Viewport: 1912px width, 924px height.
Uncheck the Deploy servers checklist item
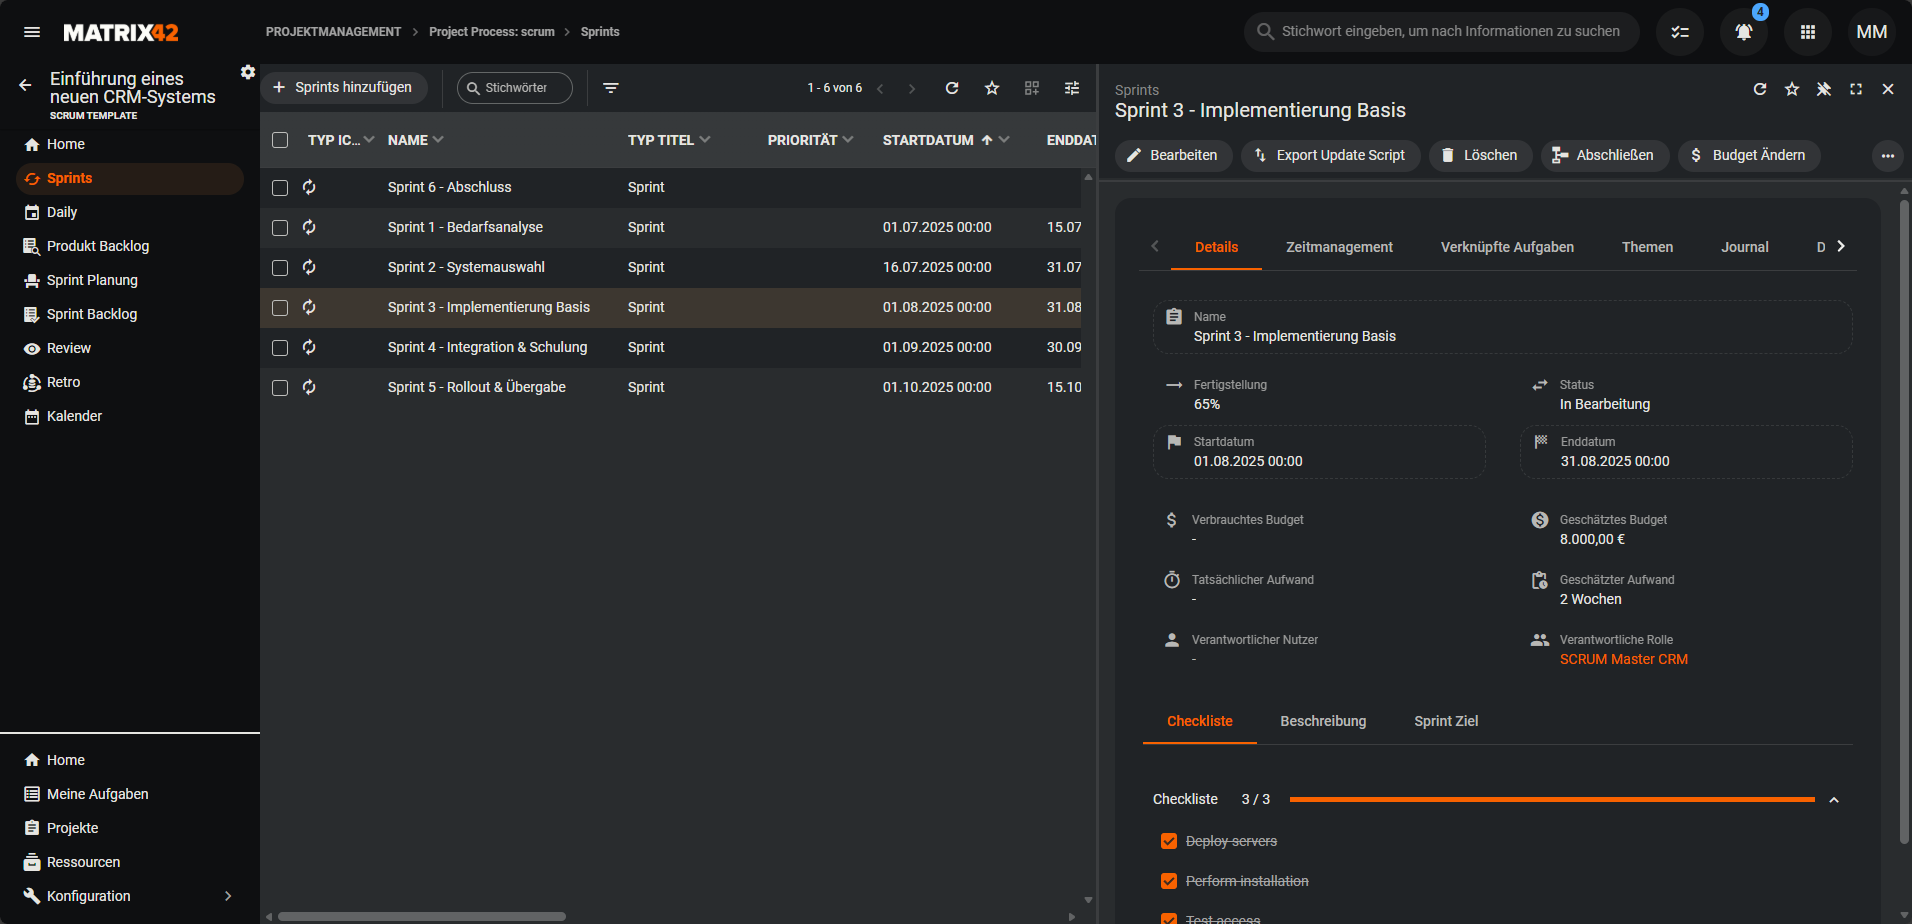pyautogui.click(x=1168, y=841)
